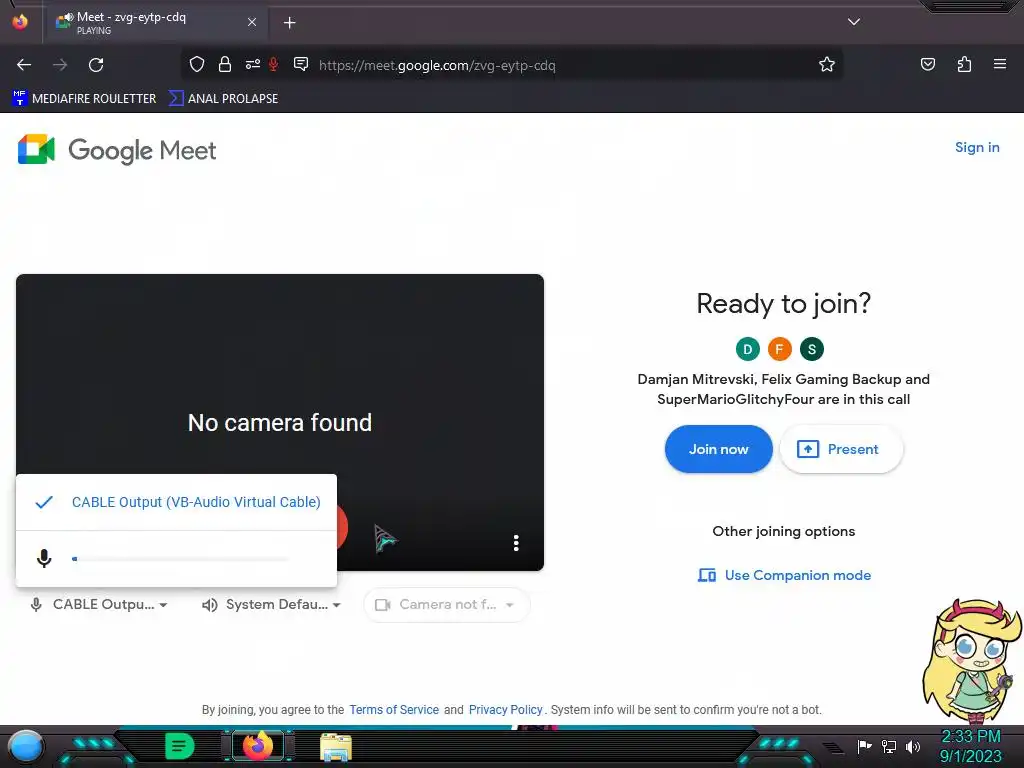Click the red microphone permission indicator
The image size is (1024, 768).
click(x=274, y=64)
